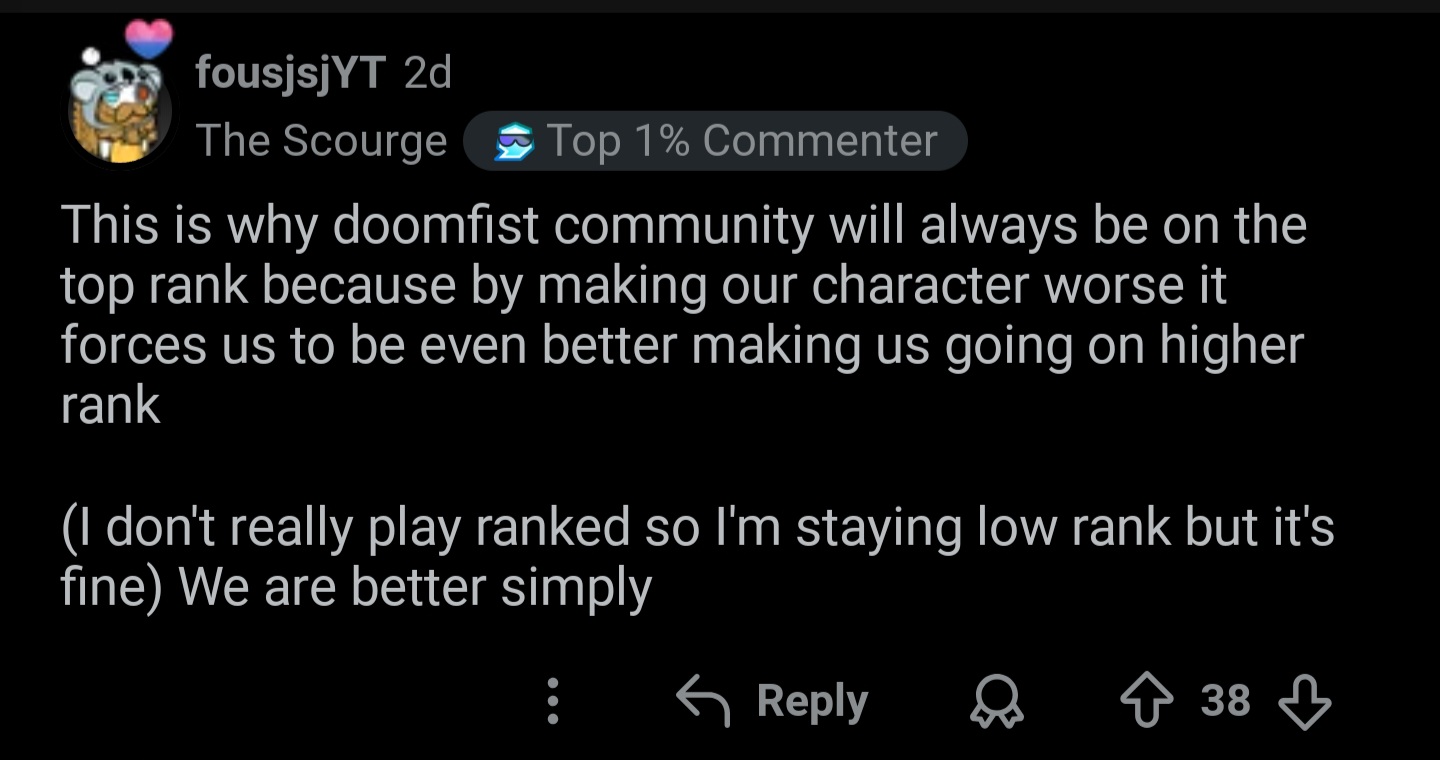Click the Reply text label
The image size is (1440, 760).
pos(812,702)
